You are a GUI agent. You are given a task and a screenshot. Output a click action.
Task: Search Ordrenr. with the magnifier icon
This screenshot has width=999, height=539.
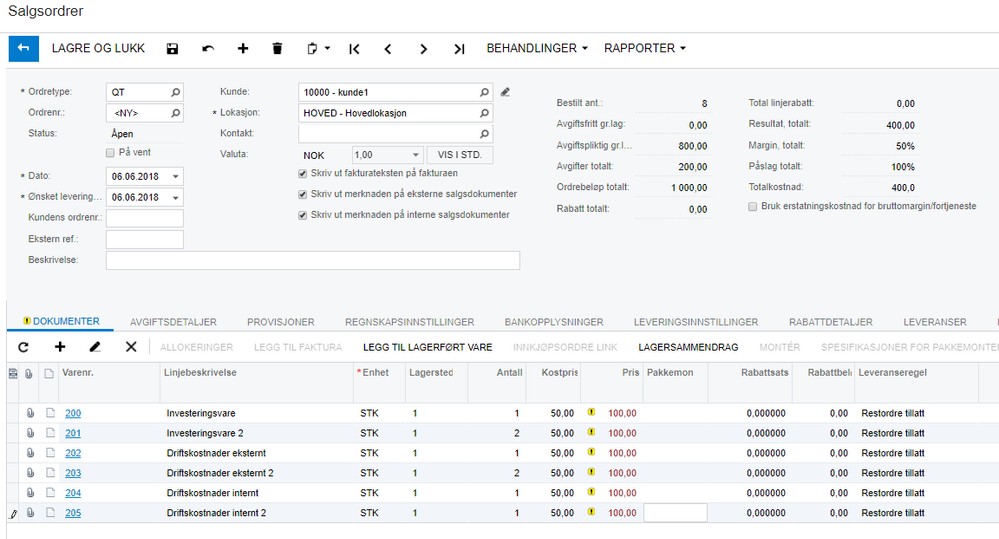click(x=175, y=113)
